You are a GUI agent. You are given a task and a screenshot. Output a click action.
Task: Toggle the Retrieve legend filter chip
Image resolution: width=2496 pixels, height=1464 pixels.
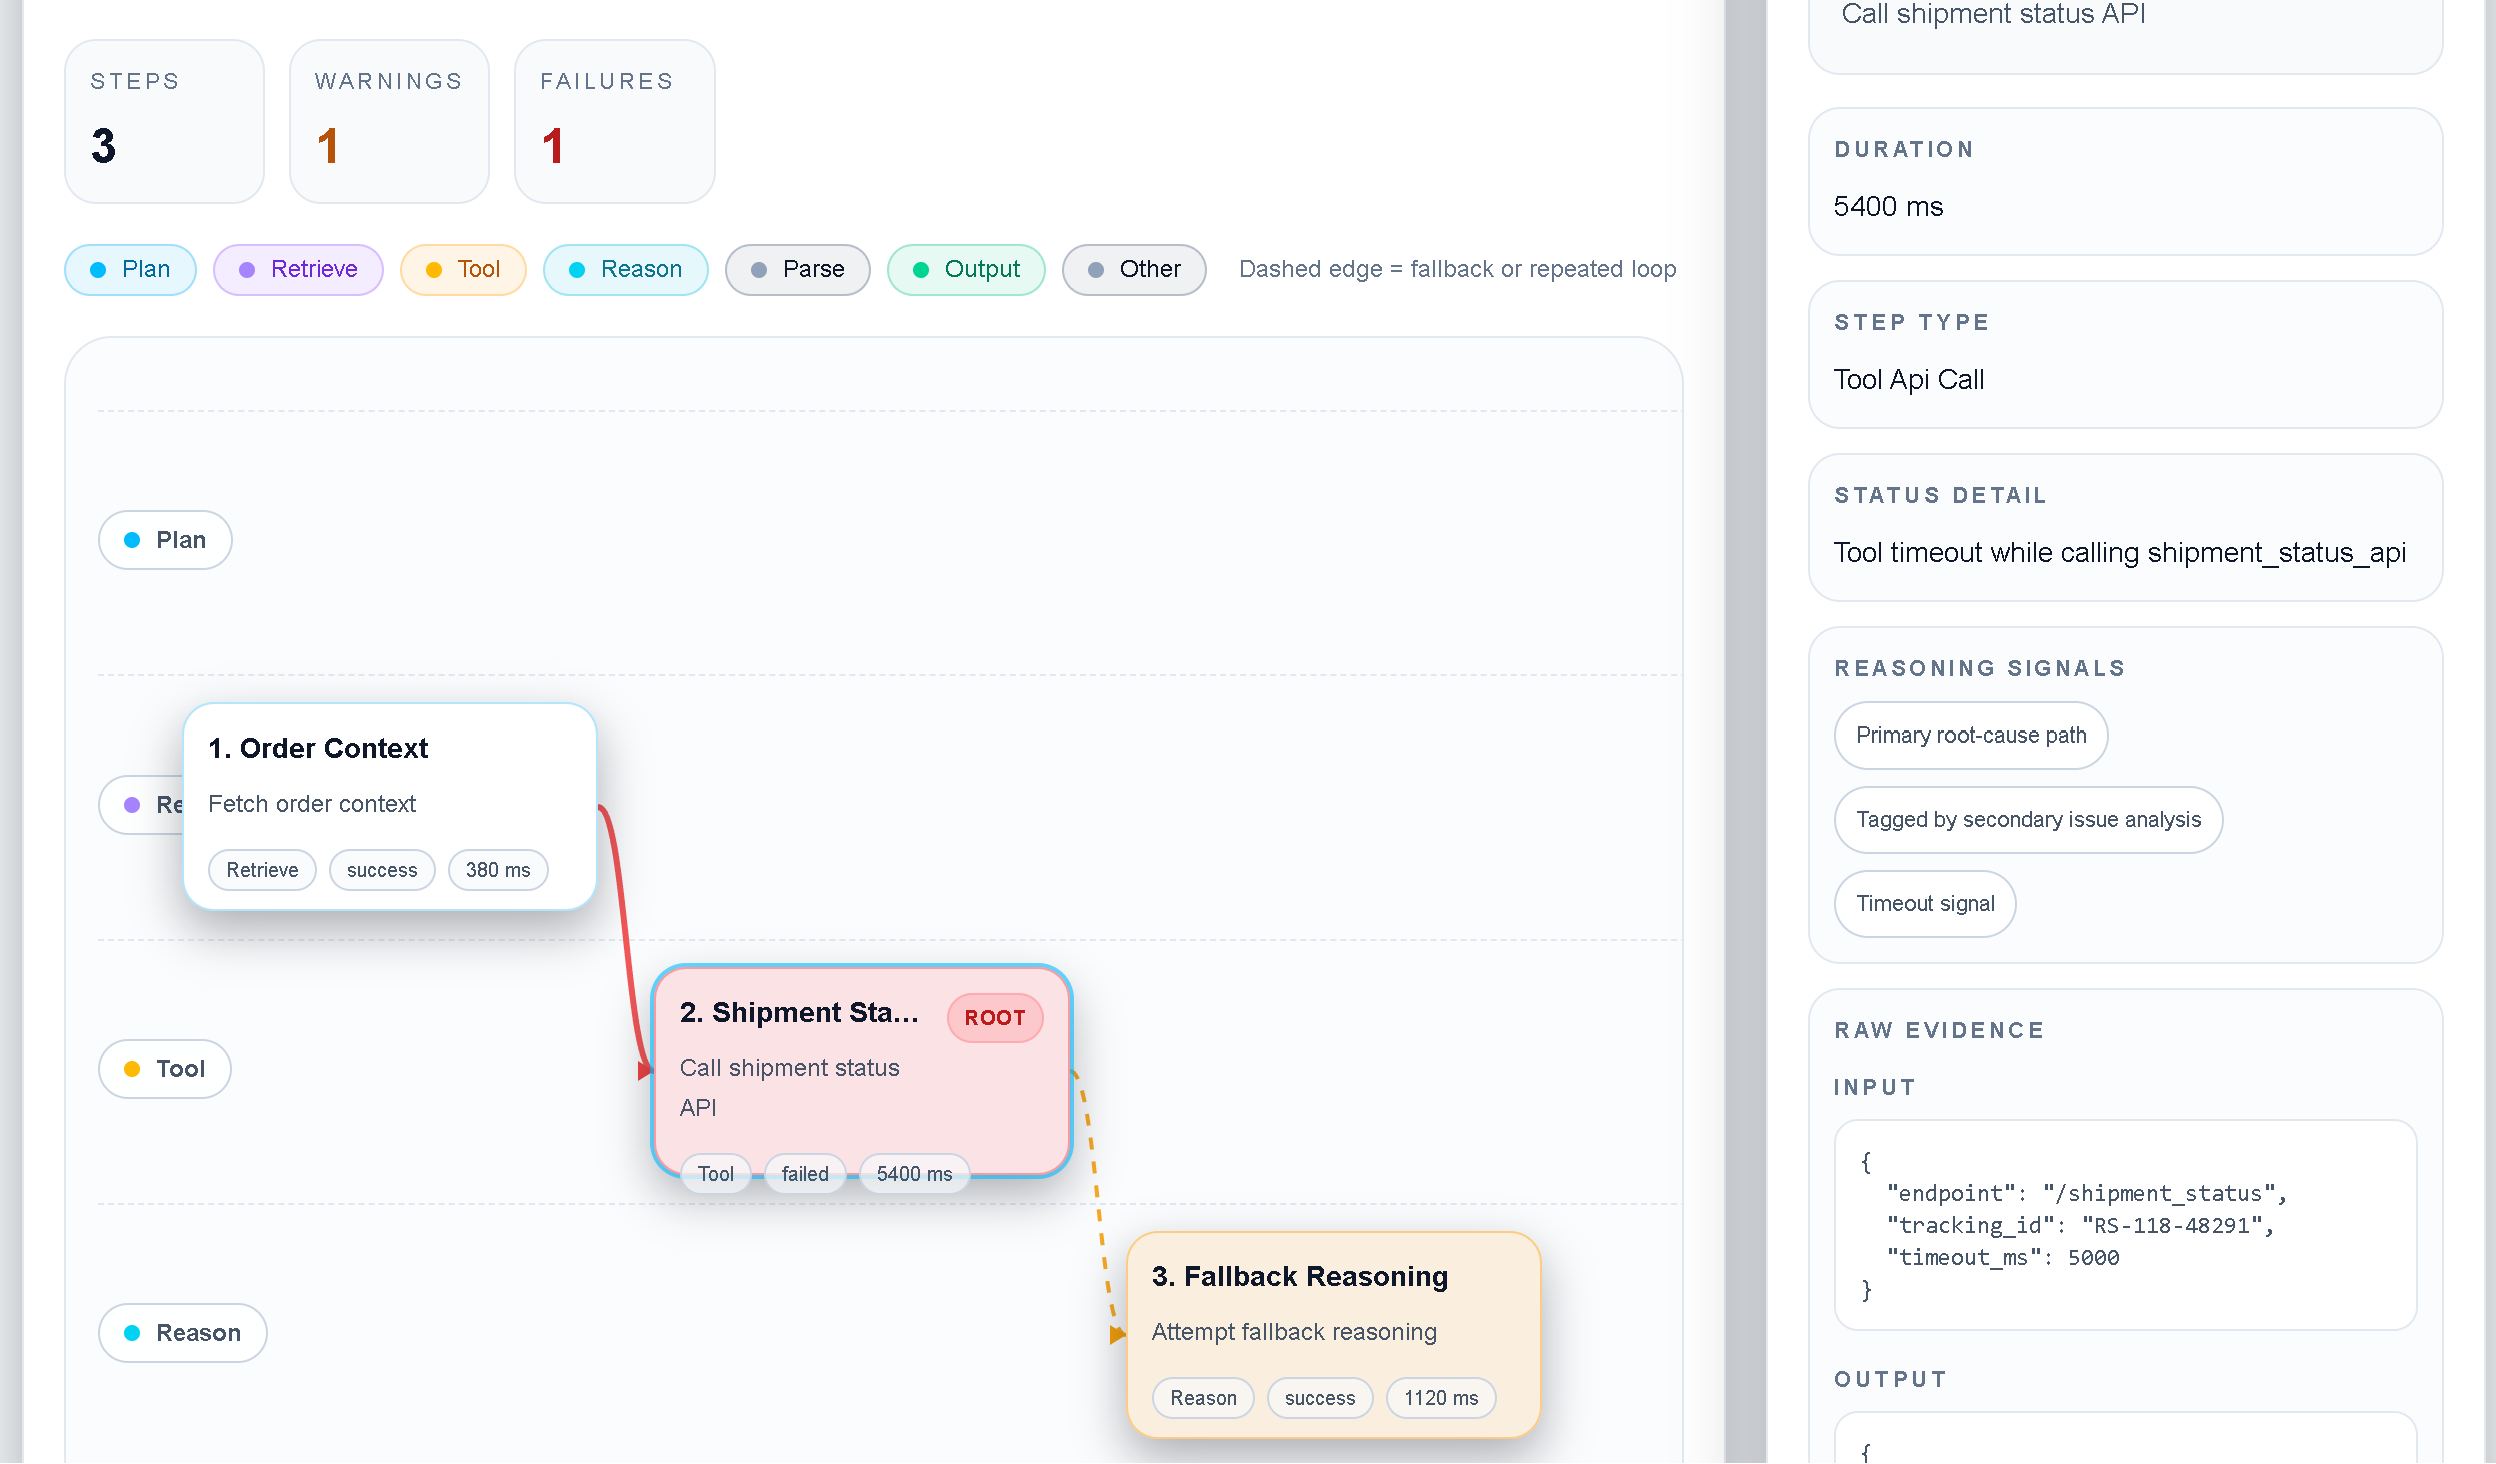(298, 269)
